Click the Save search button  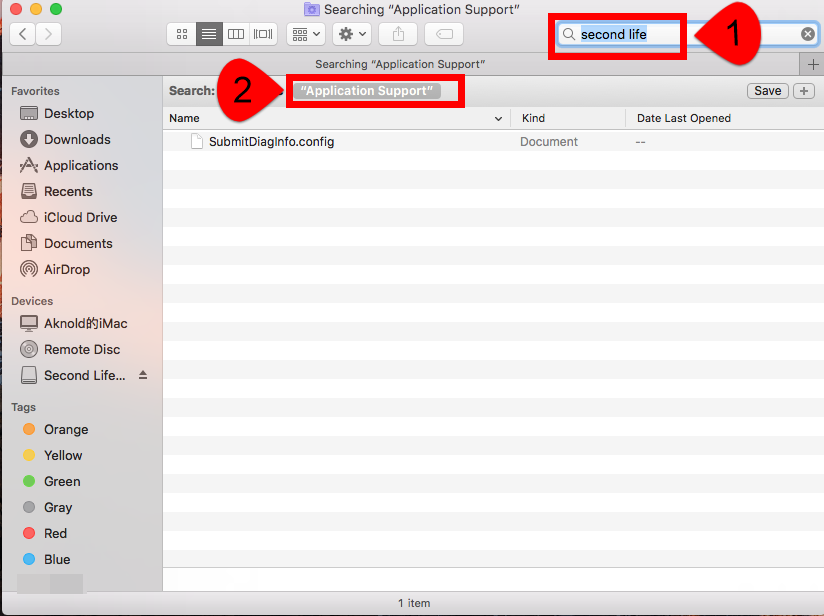click(767, 91)
